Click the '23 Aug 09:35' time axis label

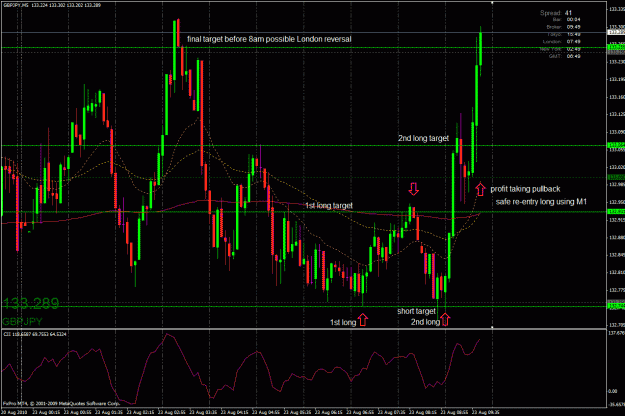[485, 412]
